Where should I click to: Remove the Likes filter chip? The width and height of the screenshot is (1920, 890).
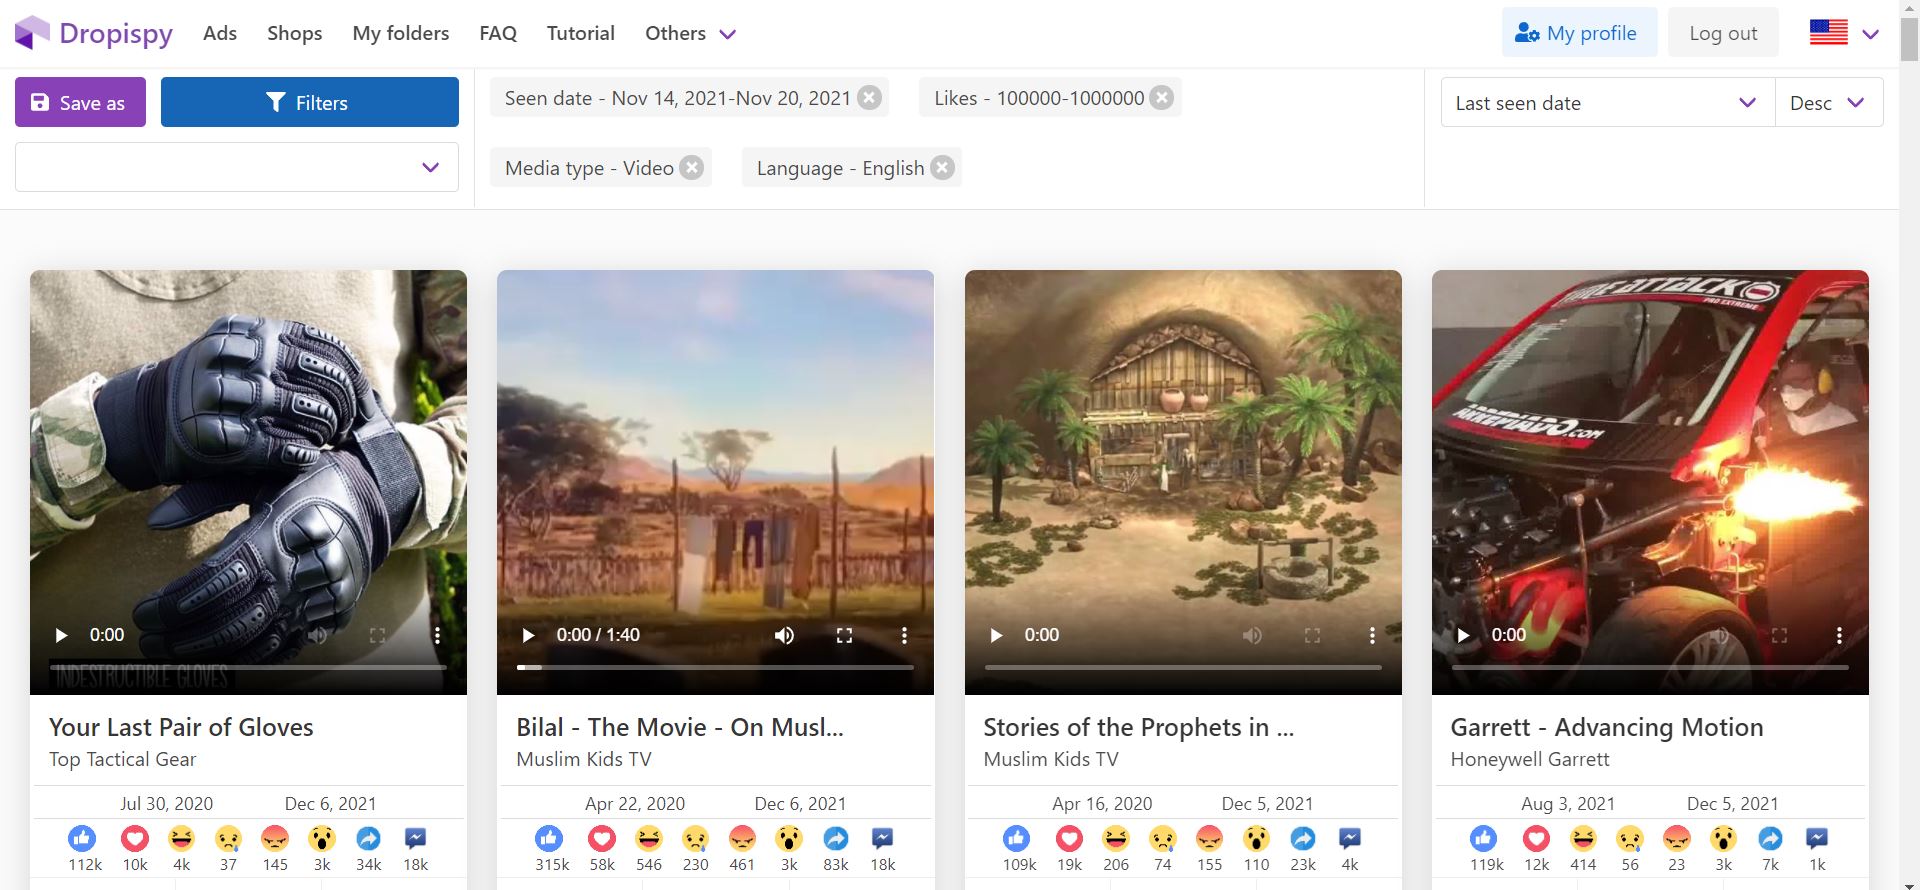point(1161,98)
